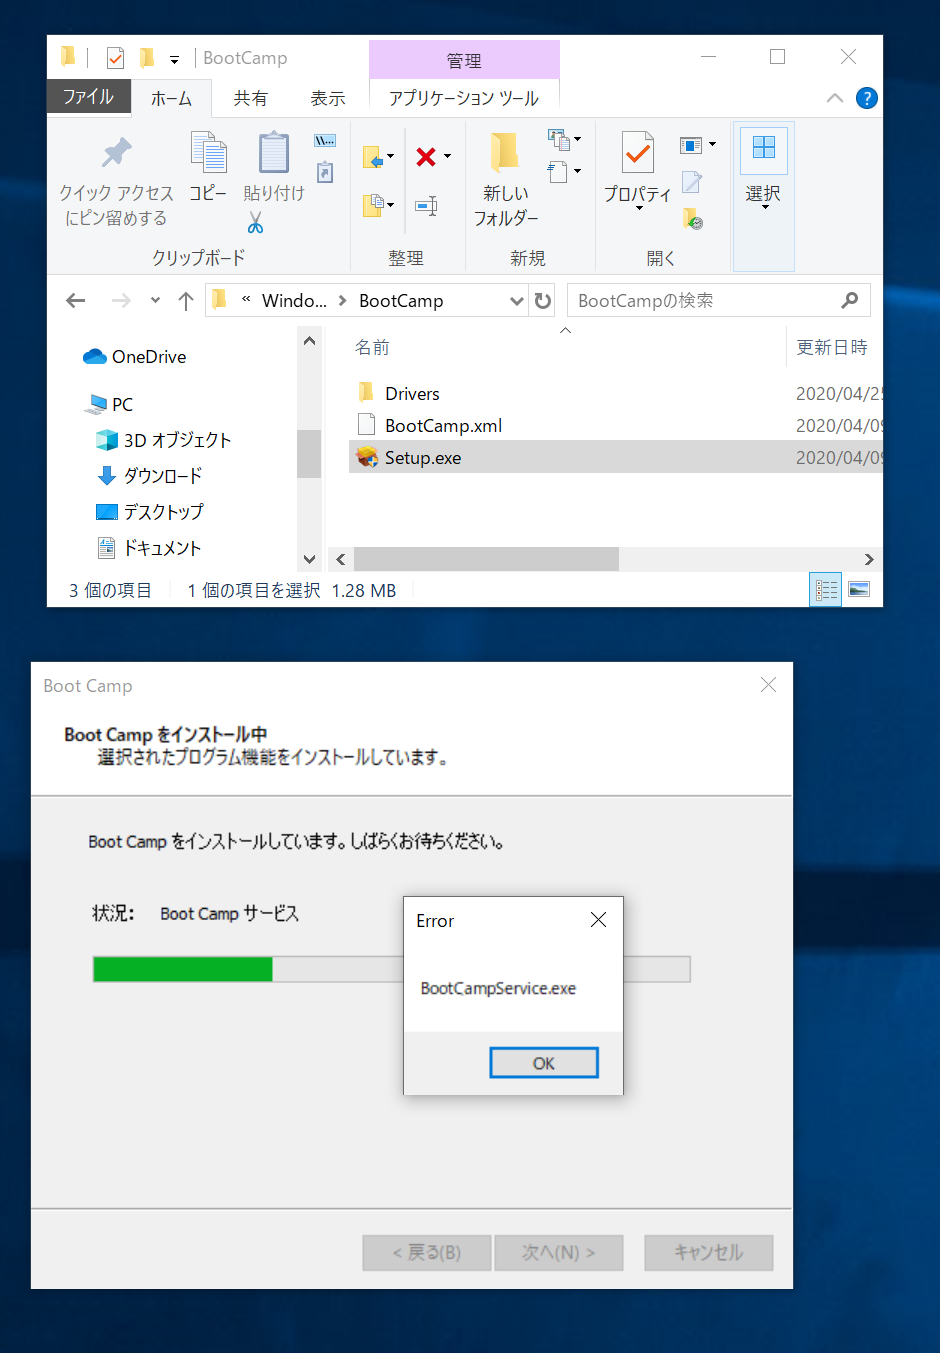Click the Select (選択) grid icon
The height and width of the screenshot is (1353, 940).
tap(764, 147)
